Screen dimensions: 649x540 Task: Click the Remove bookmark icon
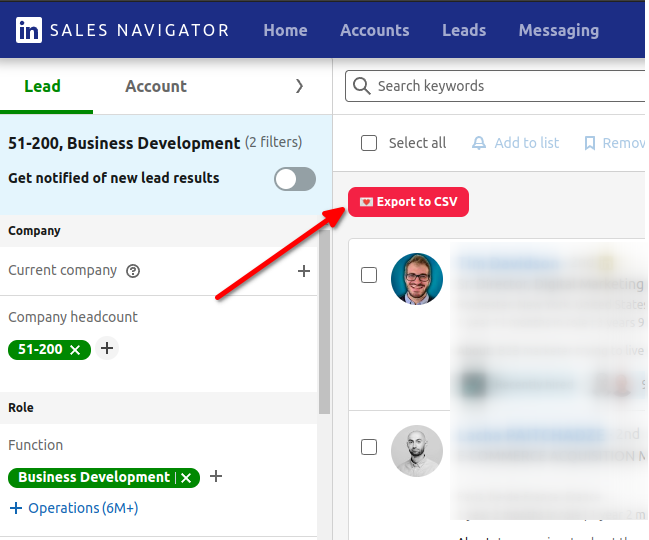point(589,144)
